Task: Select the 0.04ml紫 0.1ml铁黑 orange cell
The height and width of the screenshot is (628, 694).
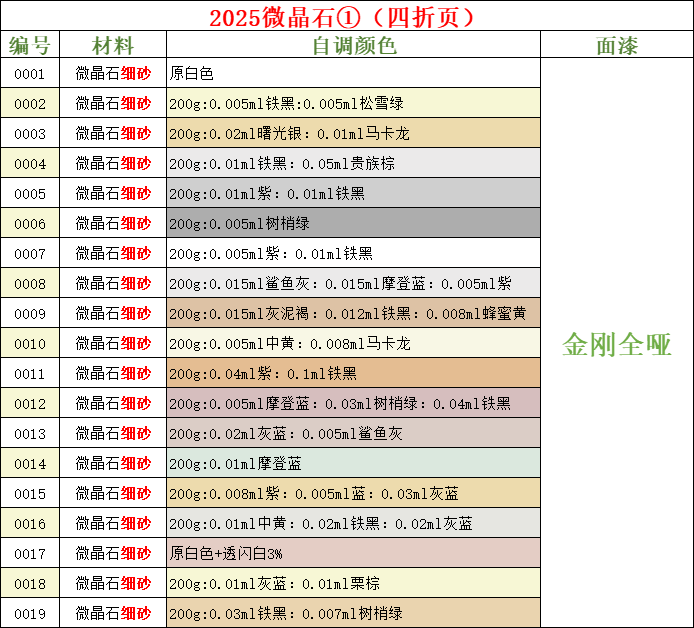Action: pyautogui.click(x=353, y=374)
